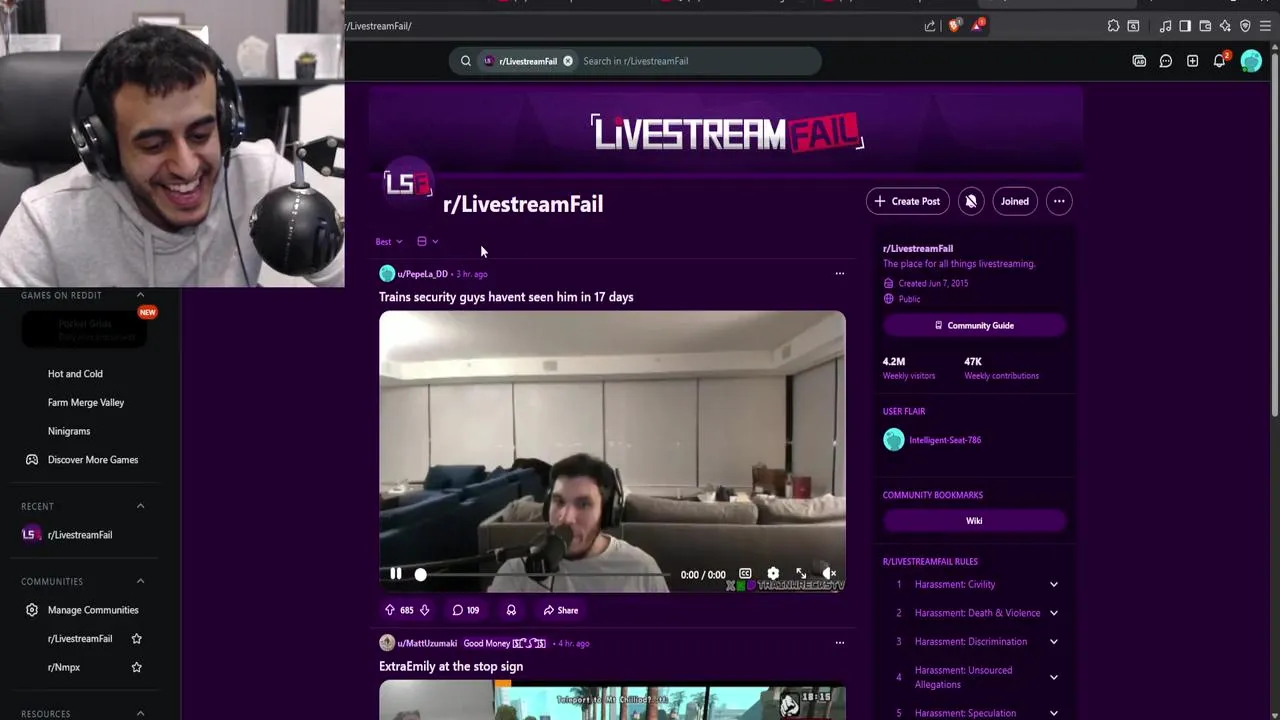This screenshot has width=1280, height=720.
Task: Pause the video in first post
Action: click(396, 574)
